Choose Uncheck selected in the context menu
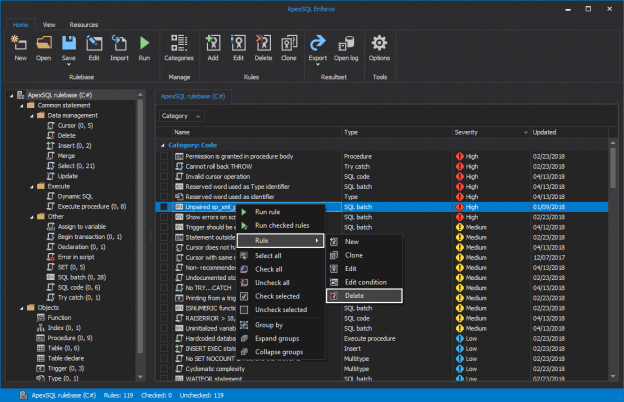The image size is (624, 402). click(x=281, y=310)
